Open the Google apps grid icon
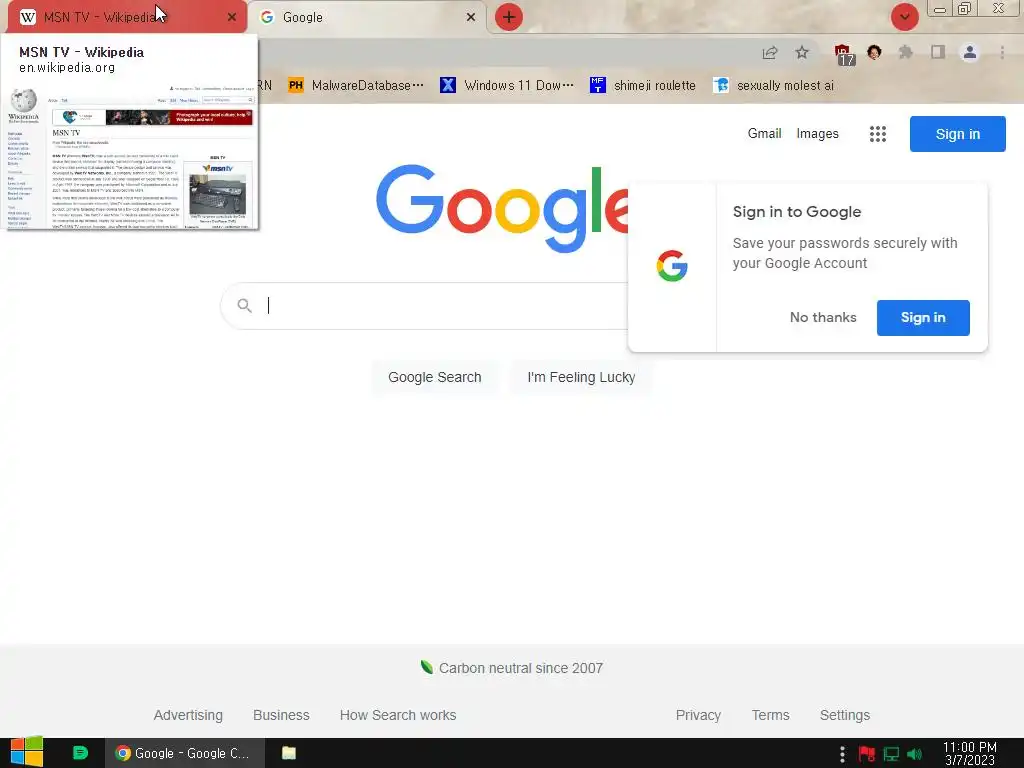This screenshot has height=768, width=1024. pyautogui.click(x=878, y=134)
